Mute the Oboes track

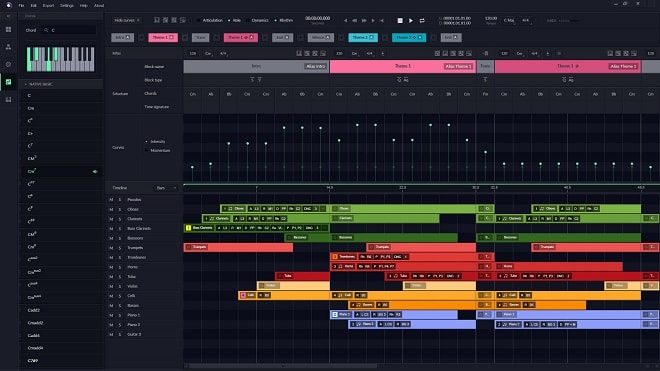[111, 209]
